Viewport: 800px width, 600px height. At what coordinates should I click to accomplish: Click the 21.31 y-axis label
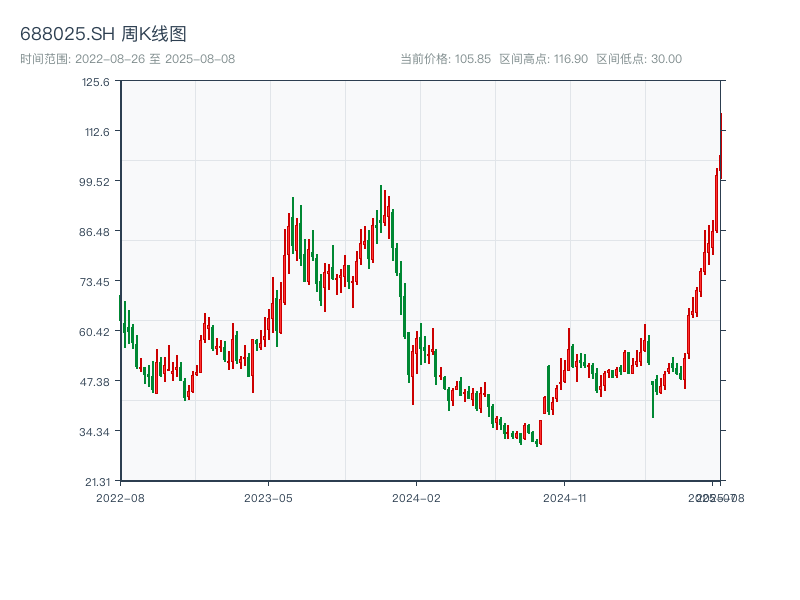97,482
